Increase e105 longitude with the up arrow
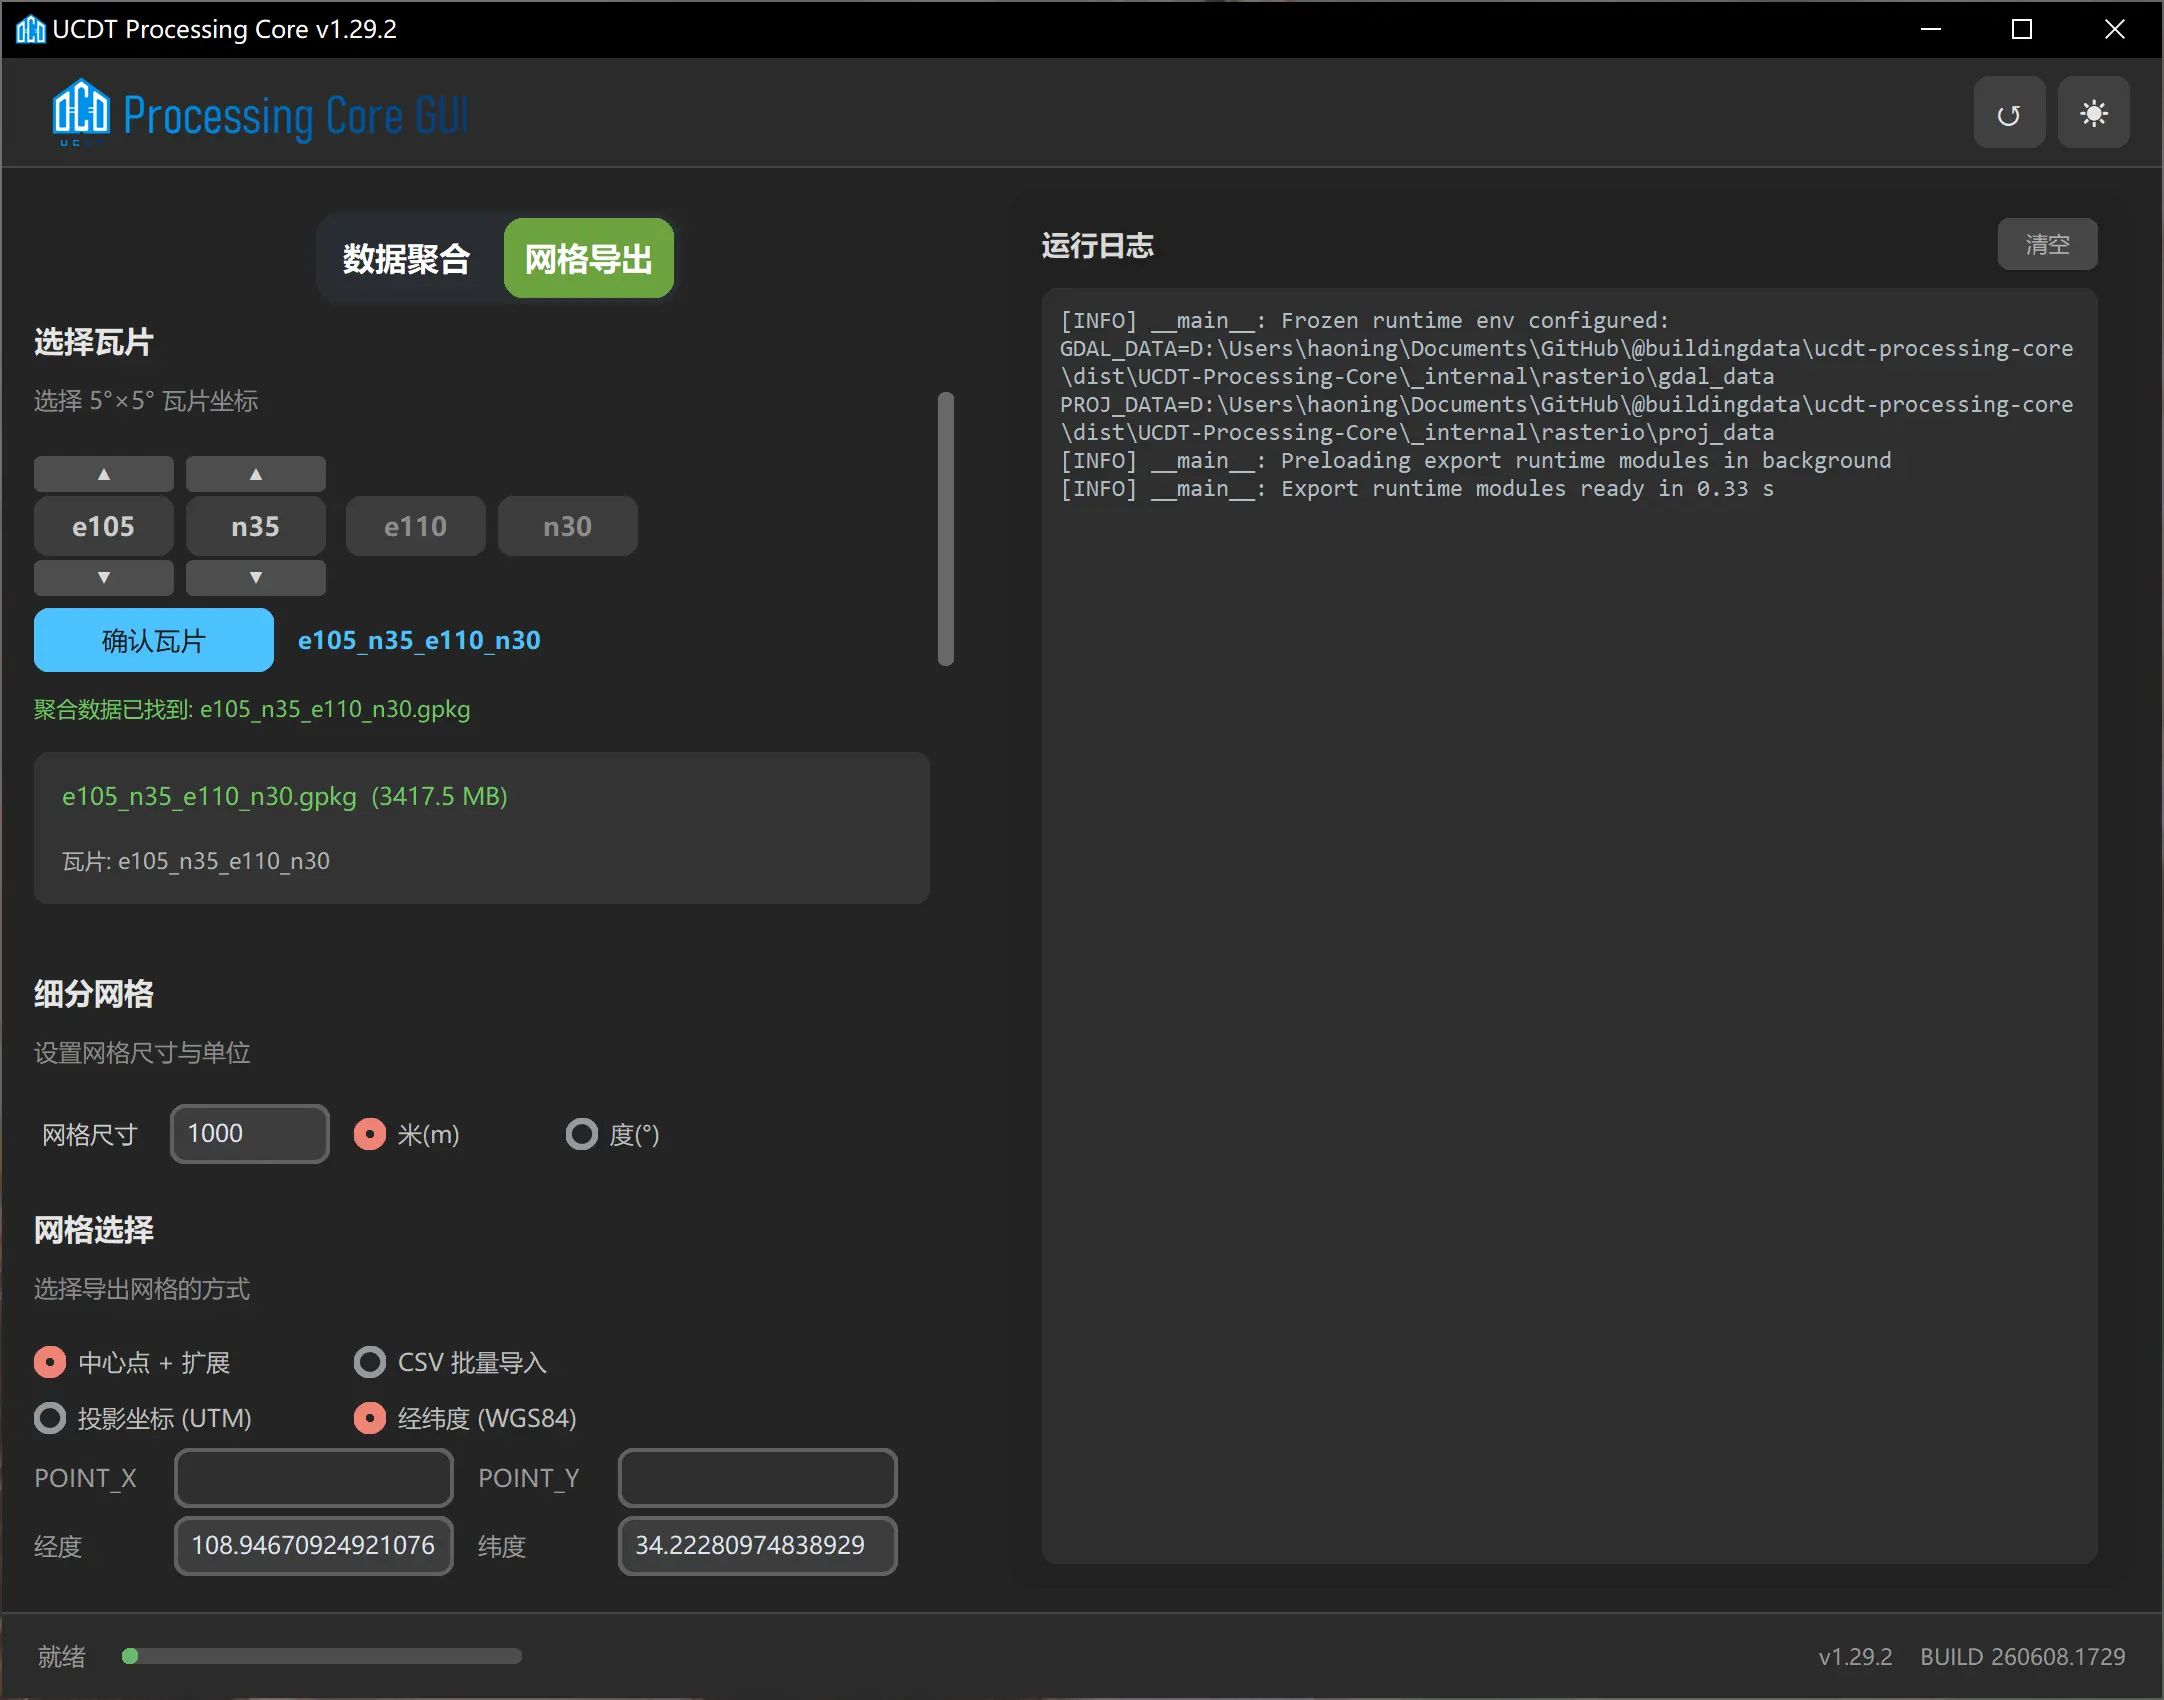This screenshot has width=2164, height=1700. point(103,474)
